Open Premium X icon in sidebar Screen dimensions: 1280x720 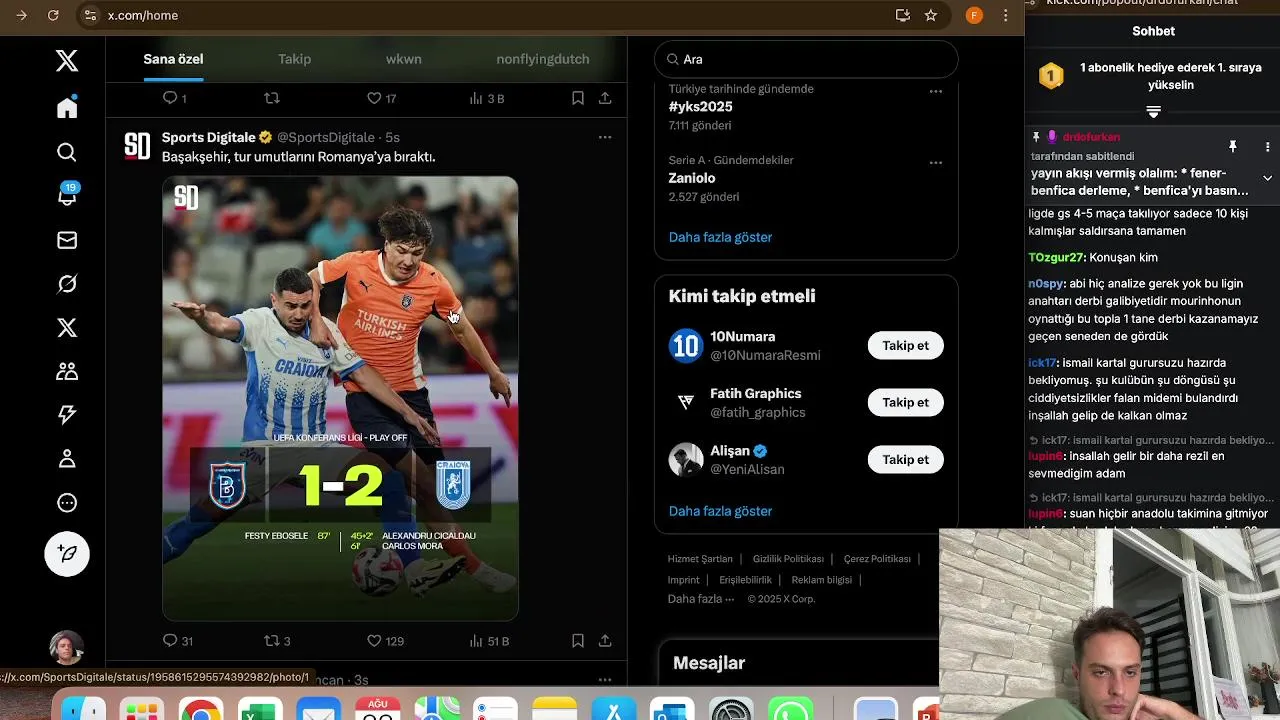click(67, 328)
